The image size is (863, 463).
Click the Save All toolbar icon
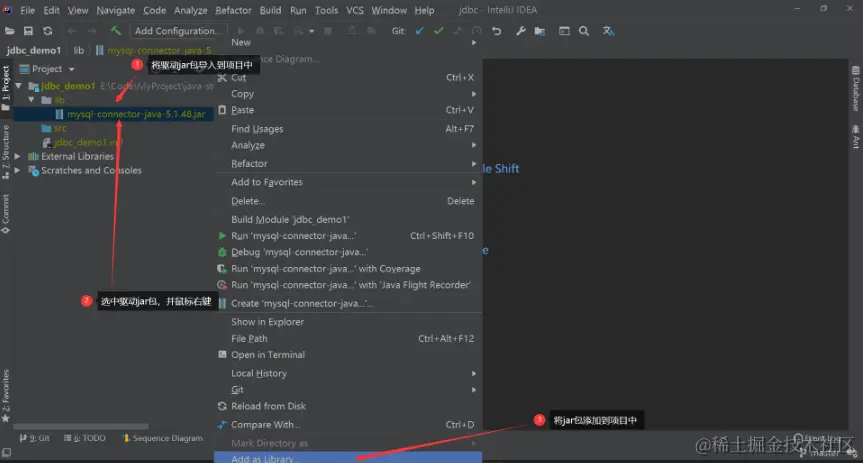[x=28, y=31]
